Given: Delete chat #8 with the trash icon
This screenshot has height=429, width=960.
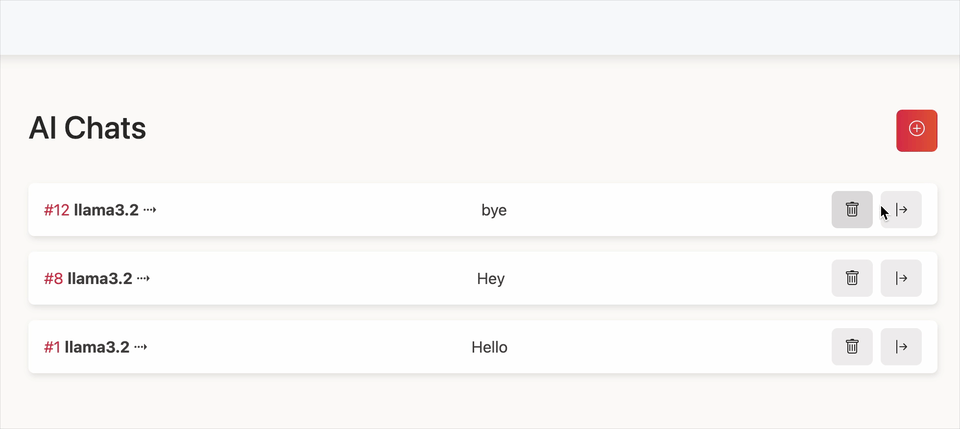Looking at the screenshot, I should [852, 278].
